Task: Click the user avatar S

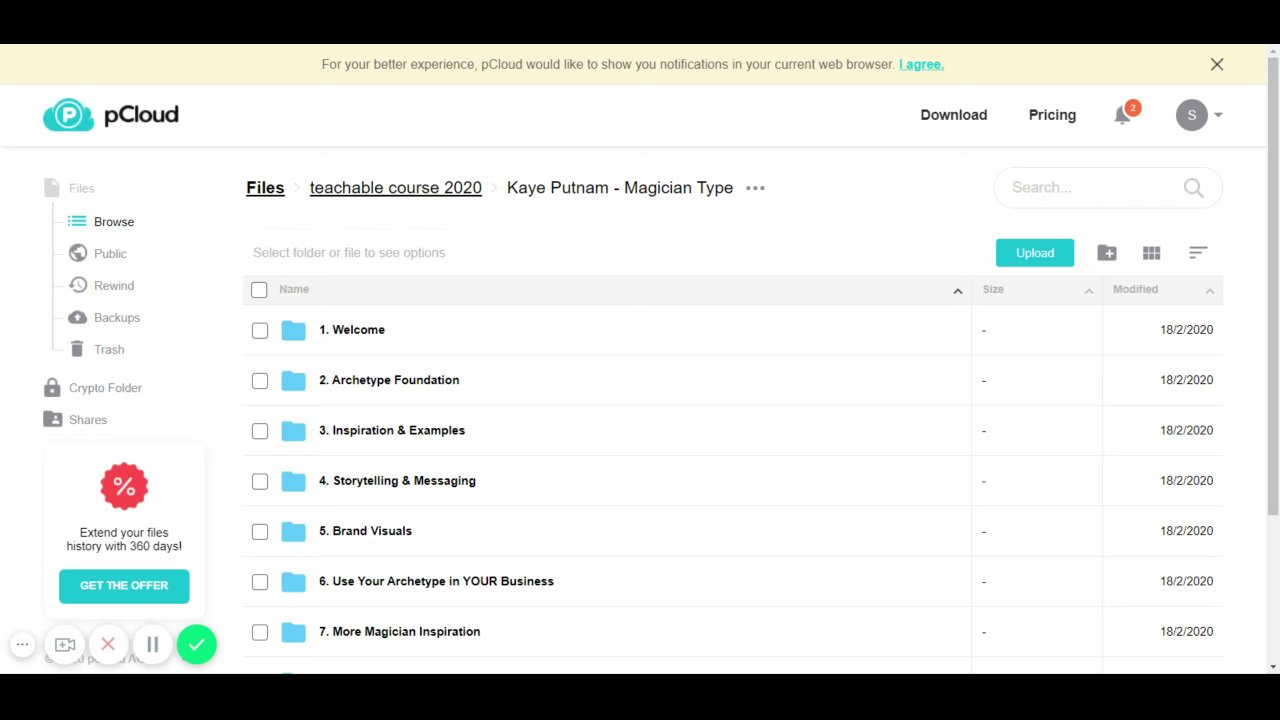Action: point(1191,115)
